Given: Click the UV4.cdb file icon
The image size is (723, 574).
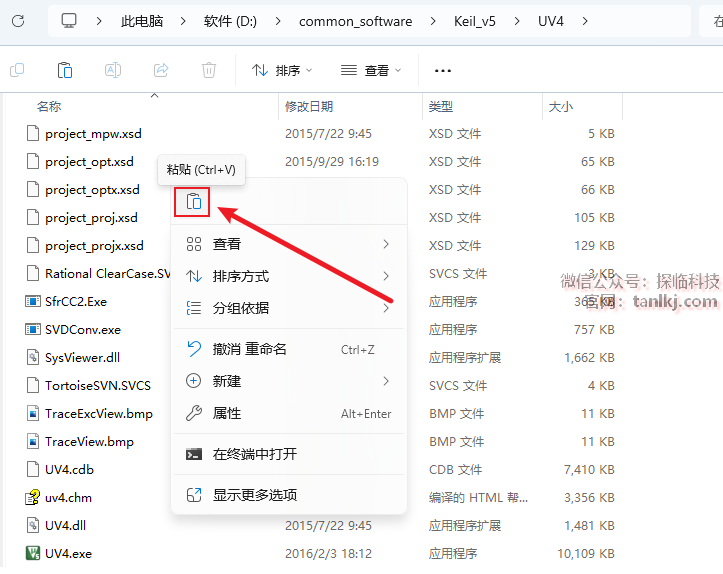Looking at the screenshot, I should click(32, 469).
